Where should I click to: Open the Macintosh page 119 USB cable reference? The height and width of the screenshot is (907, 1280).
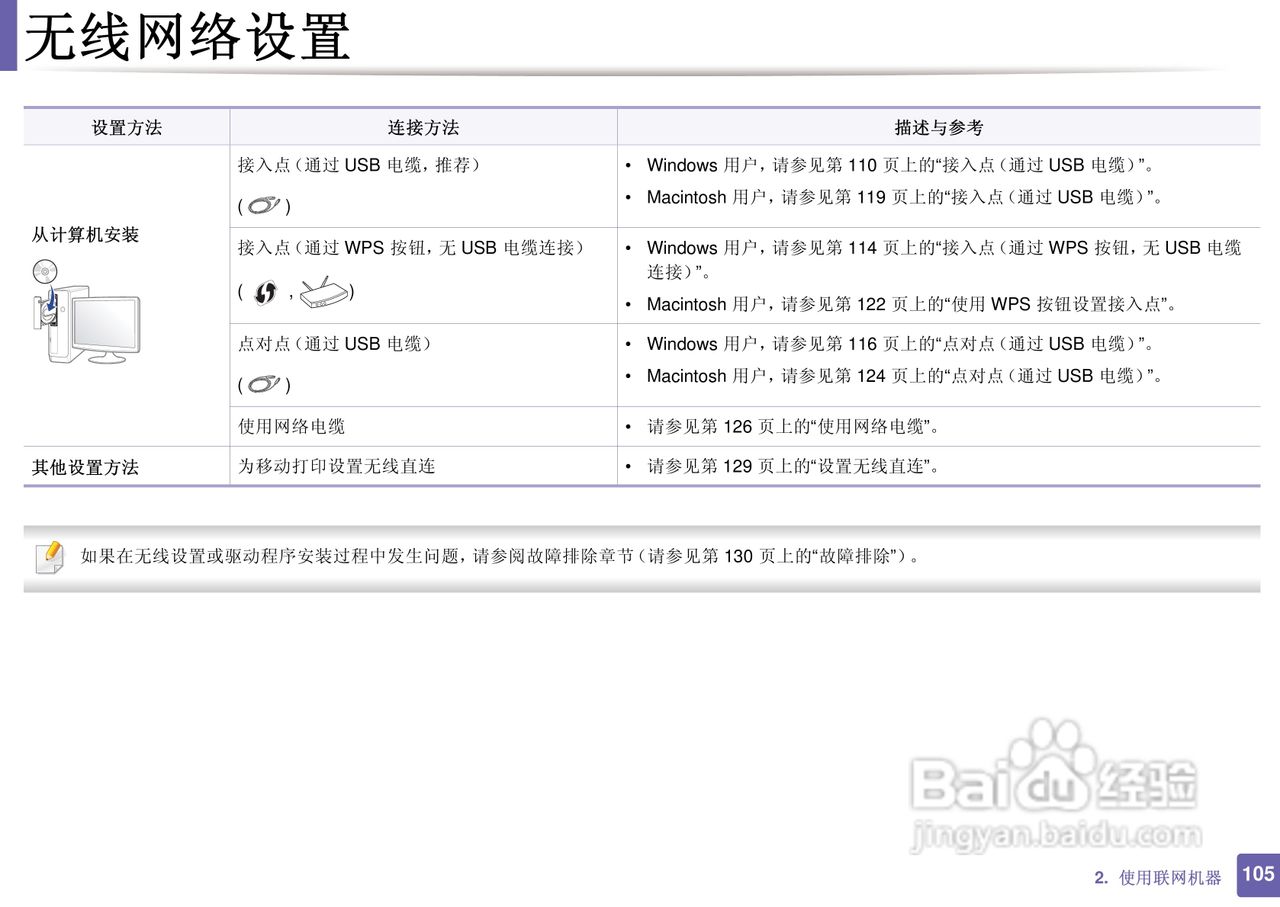click(x=906, y=197)
